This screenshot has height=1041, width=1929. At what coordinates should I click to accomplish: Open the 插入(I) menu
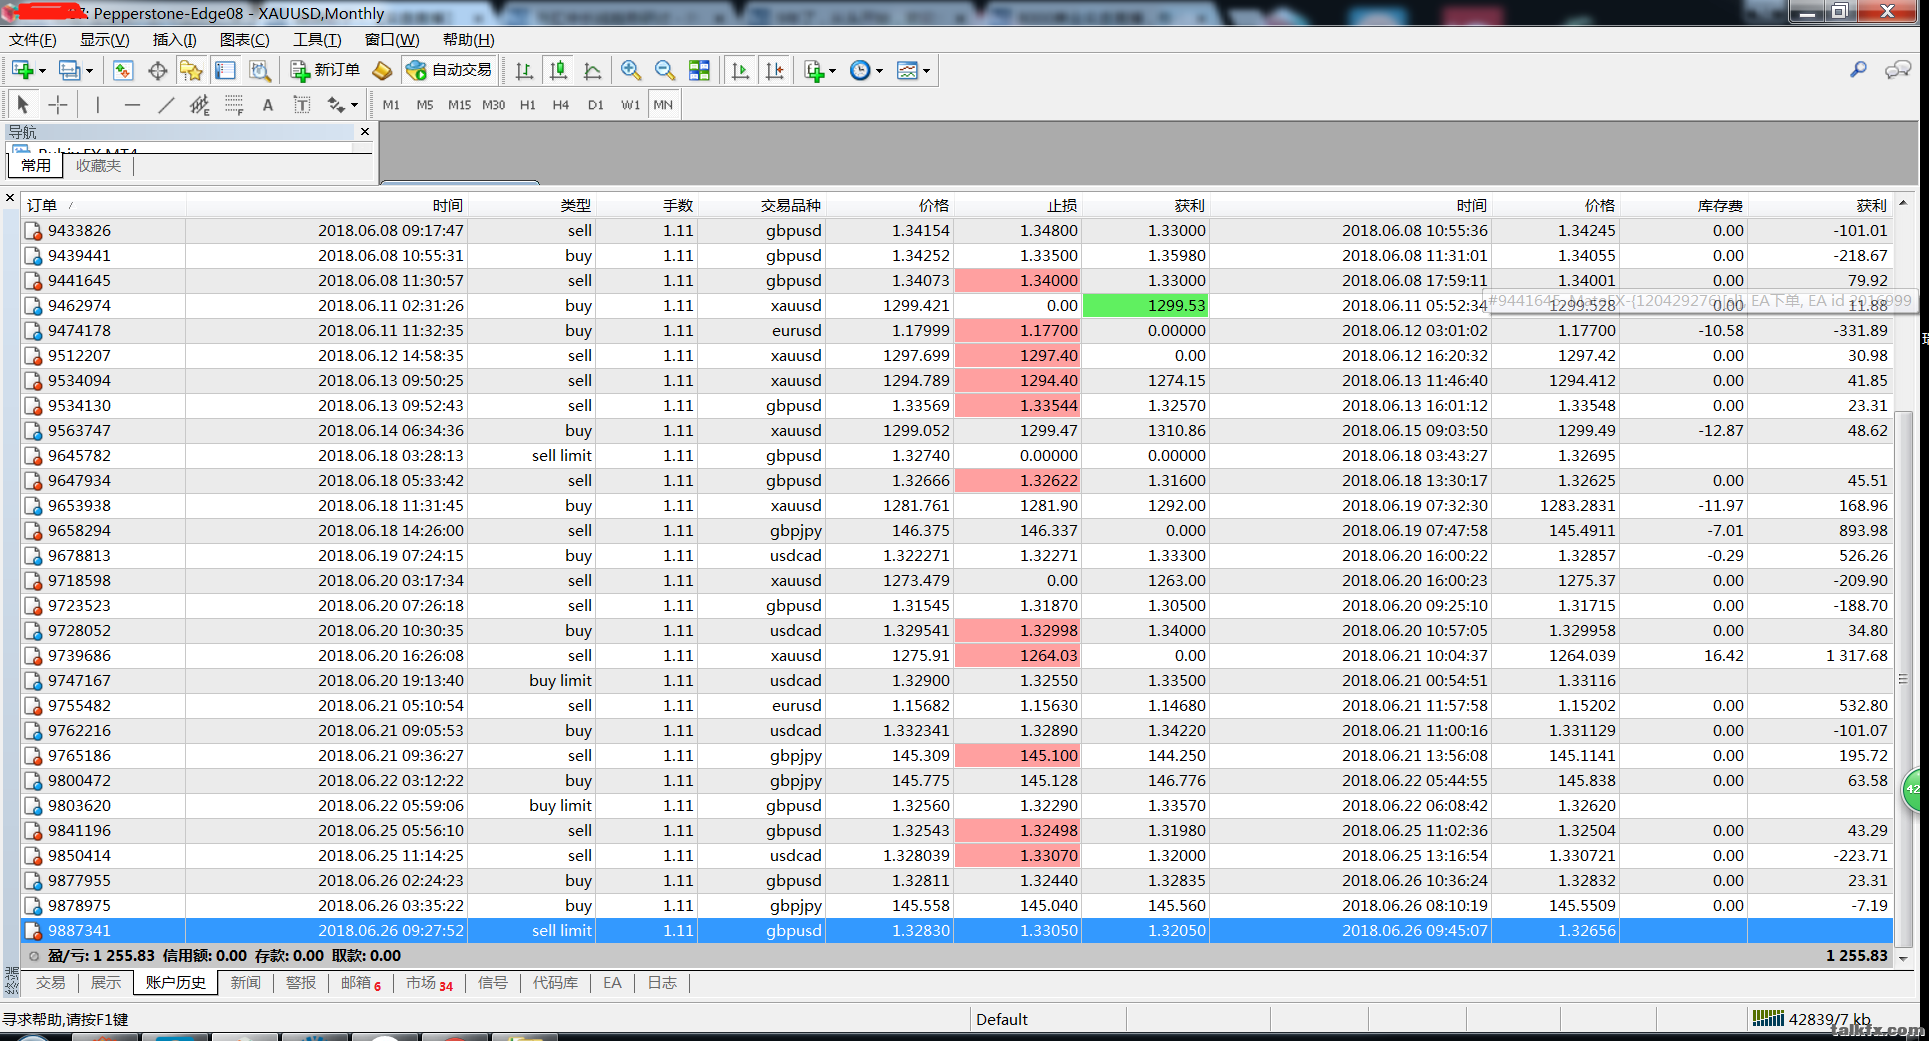(174, 40)
